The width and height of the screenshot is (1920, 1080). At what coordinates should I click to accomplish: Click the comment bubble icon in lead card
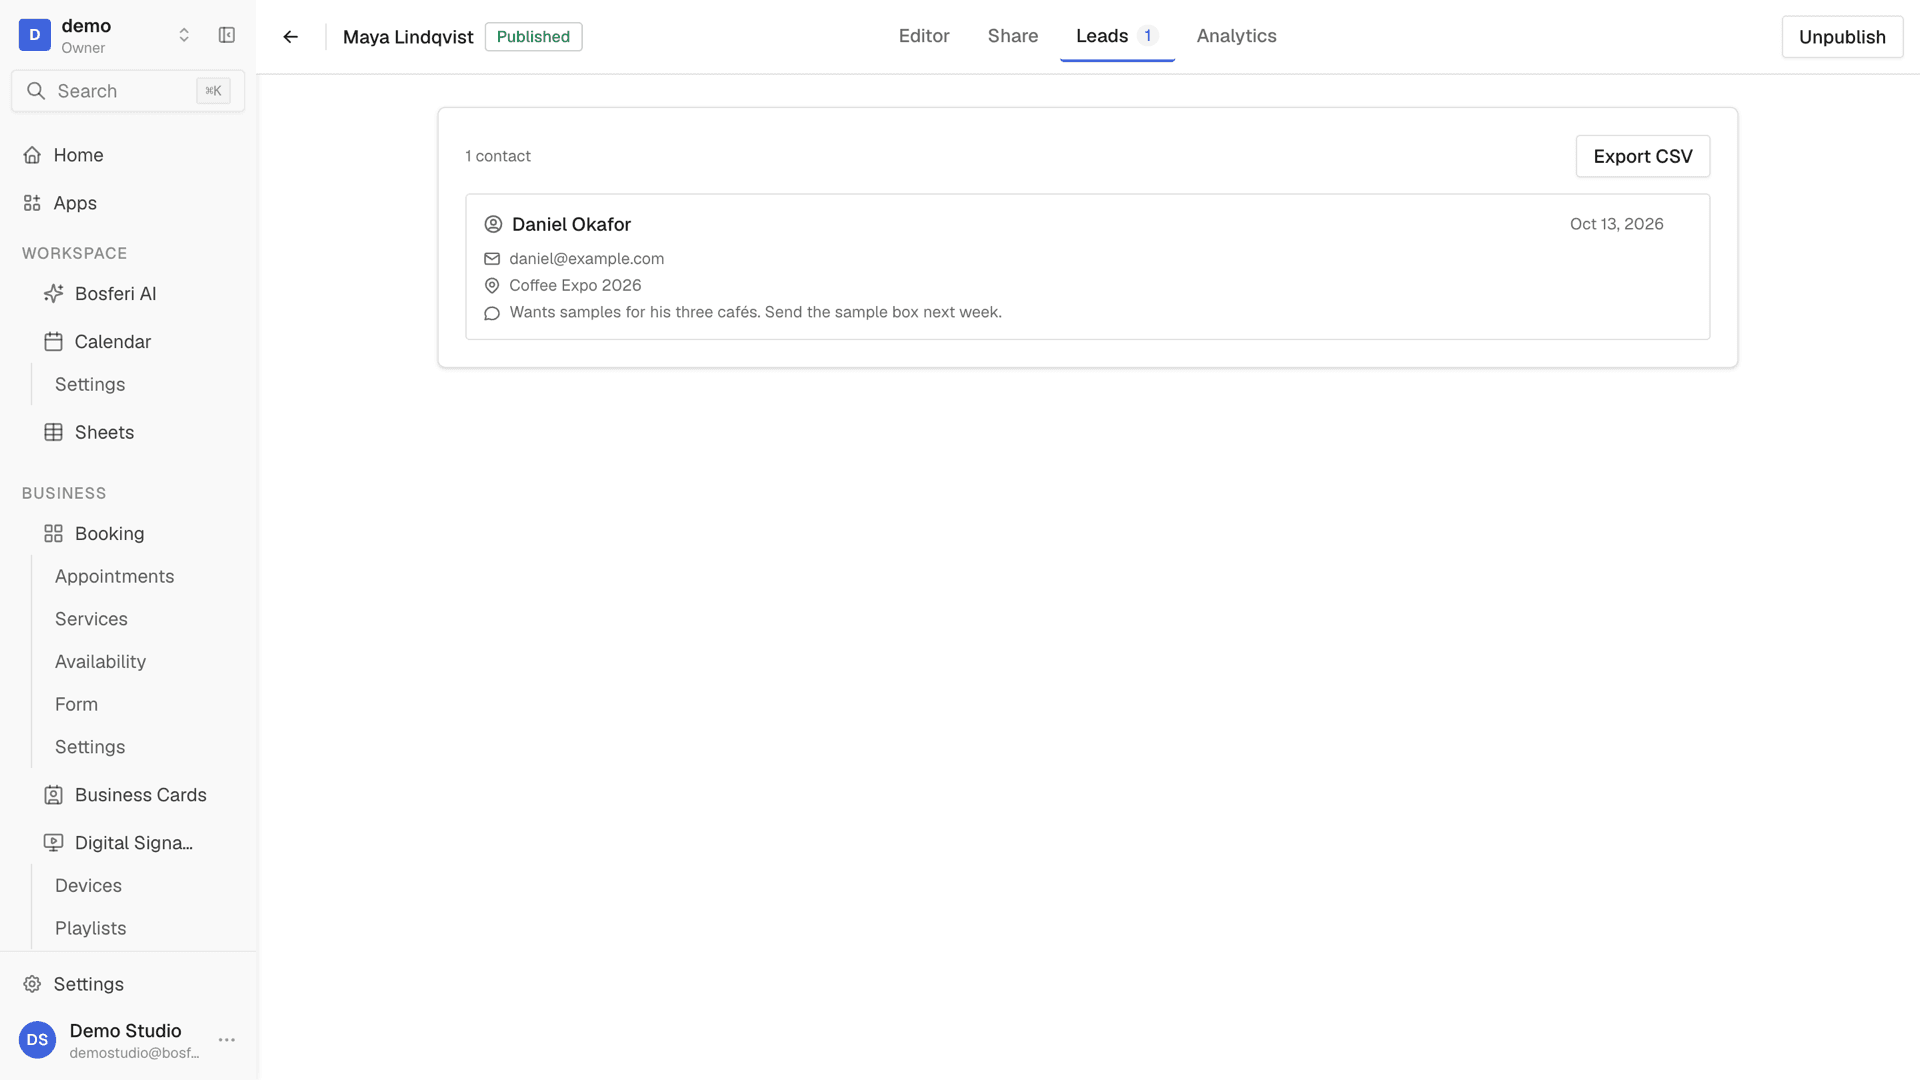(x=492, y=313)
